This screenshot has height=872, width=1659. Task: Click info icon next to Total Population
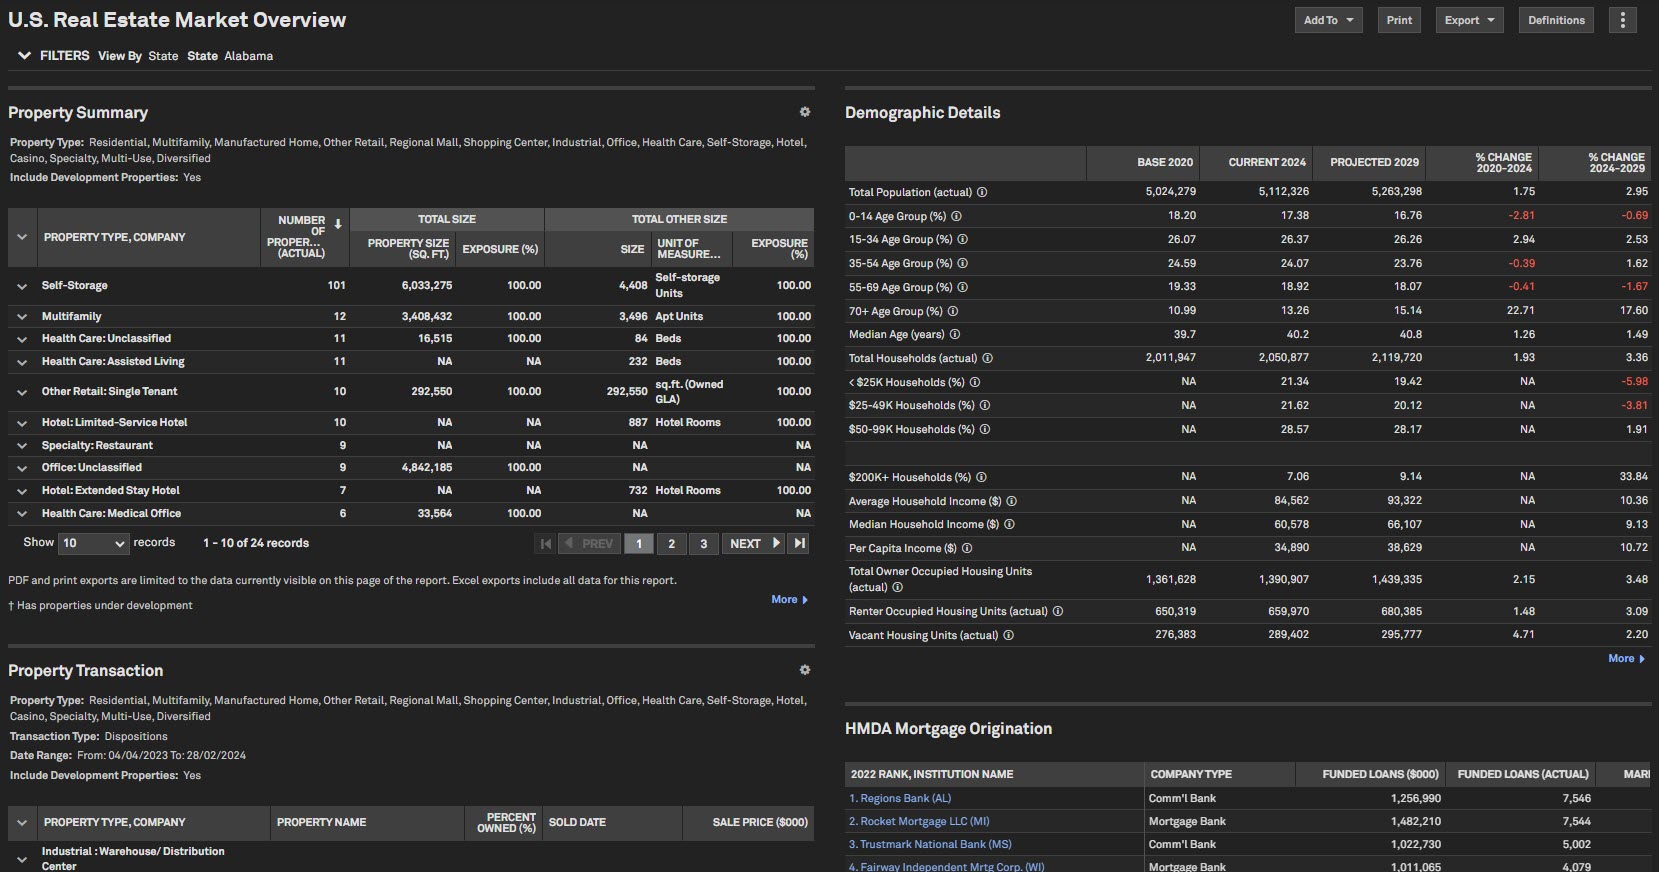[x=982, y=192]
